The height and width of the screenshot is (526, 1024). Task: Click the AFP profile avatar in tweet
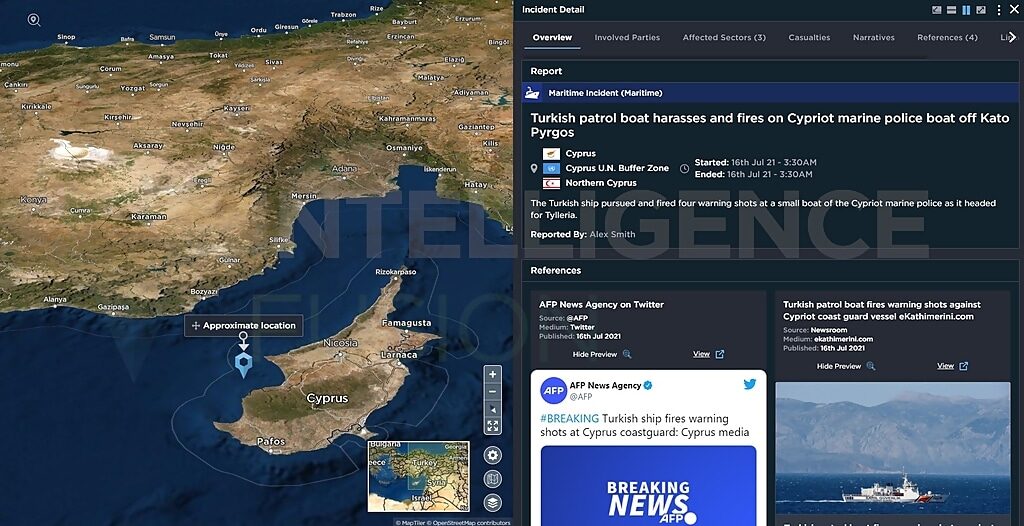[x=553, y=390]
